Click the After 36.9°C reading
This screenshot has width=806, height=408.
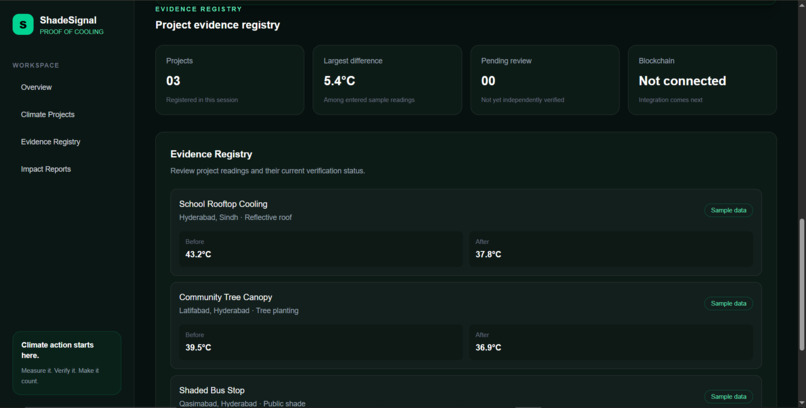point(611,342)
